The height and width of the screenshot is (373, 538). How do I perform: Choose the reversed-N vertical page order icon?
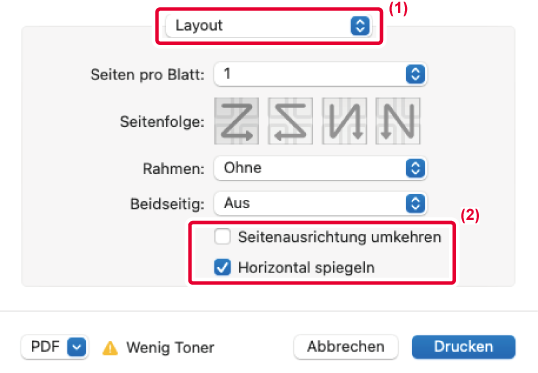click(x=344, y=121)
